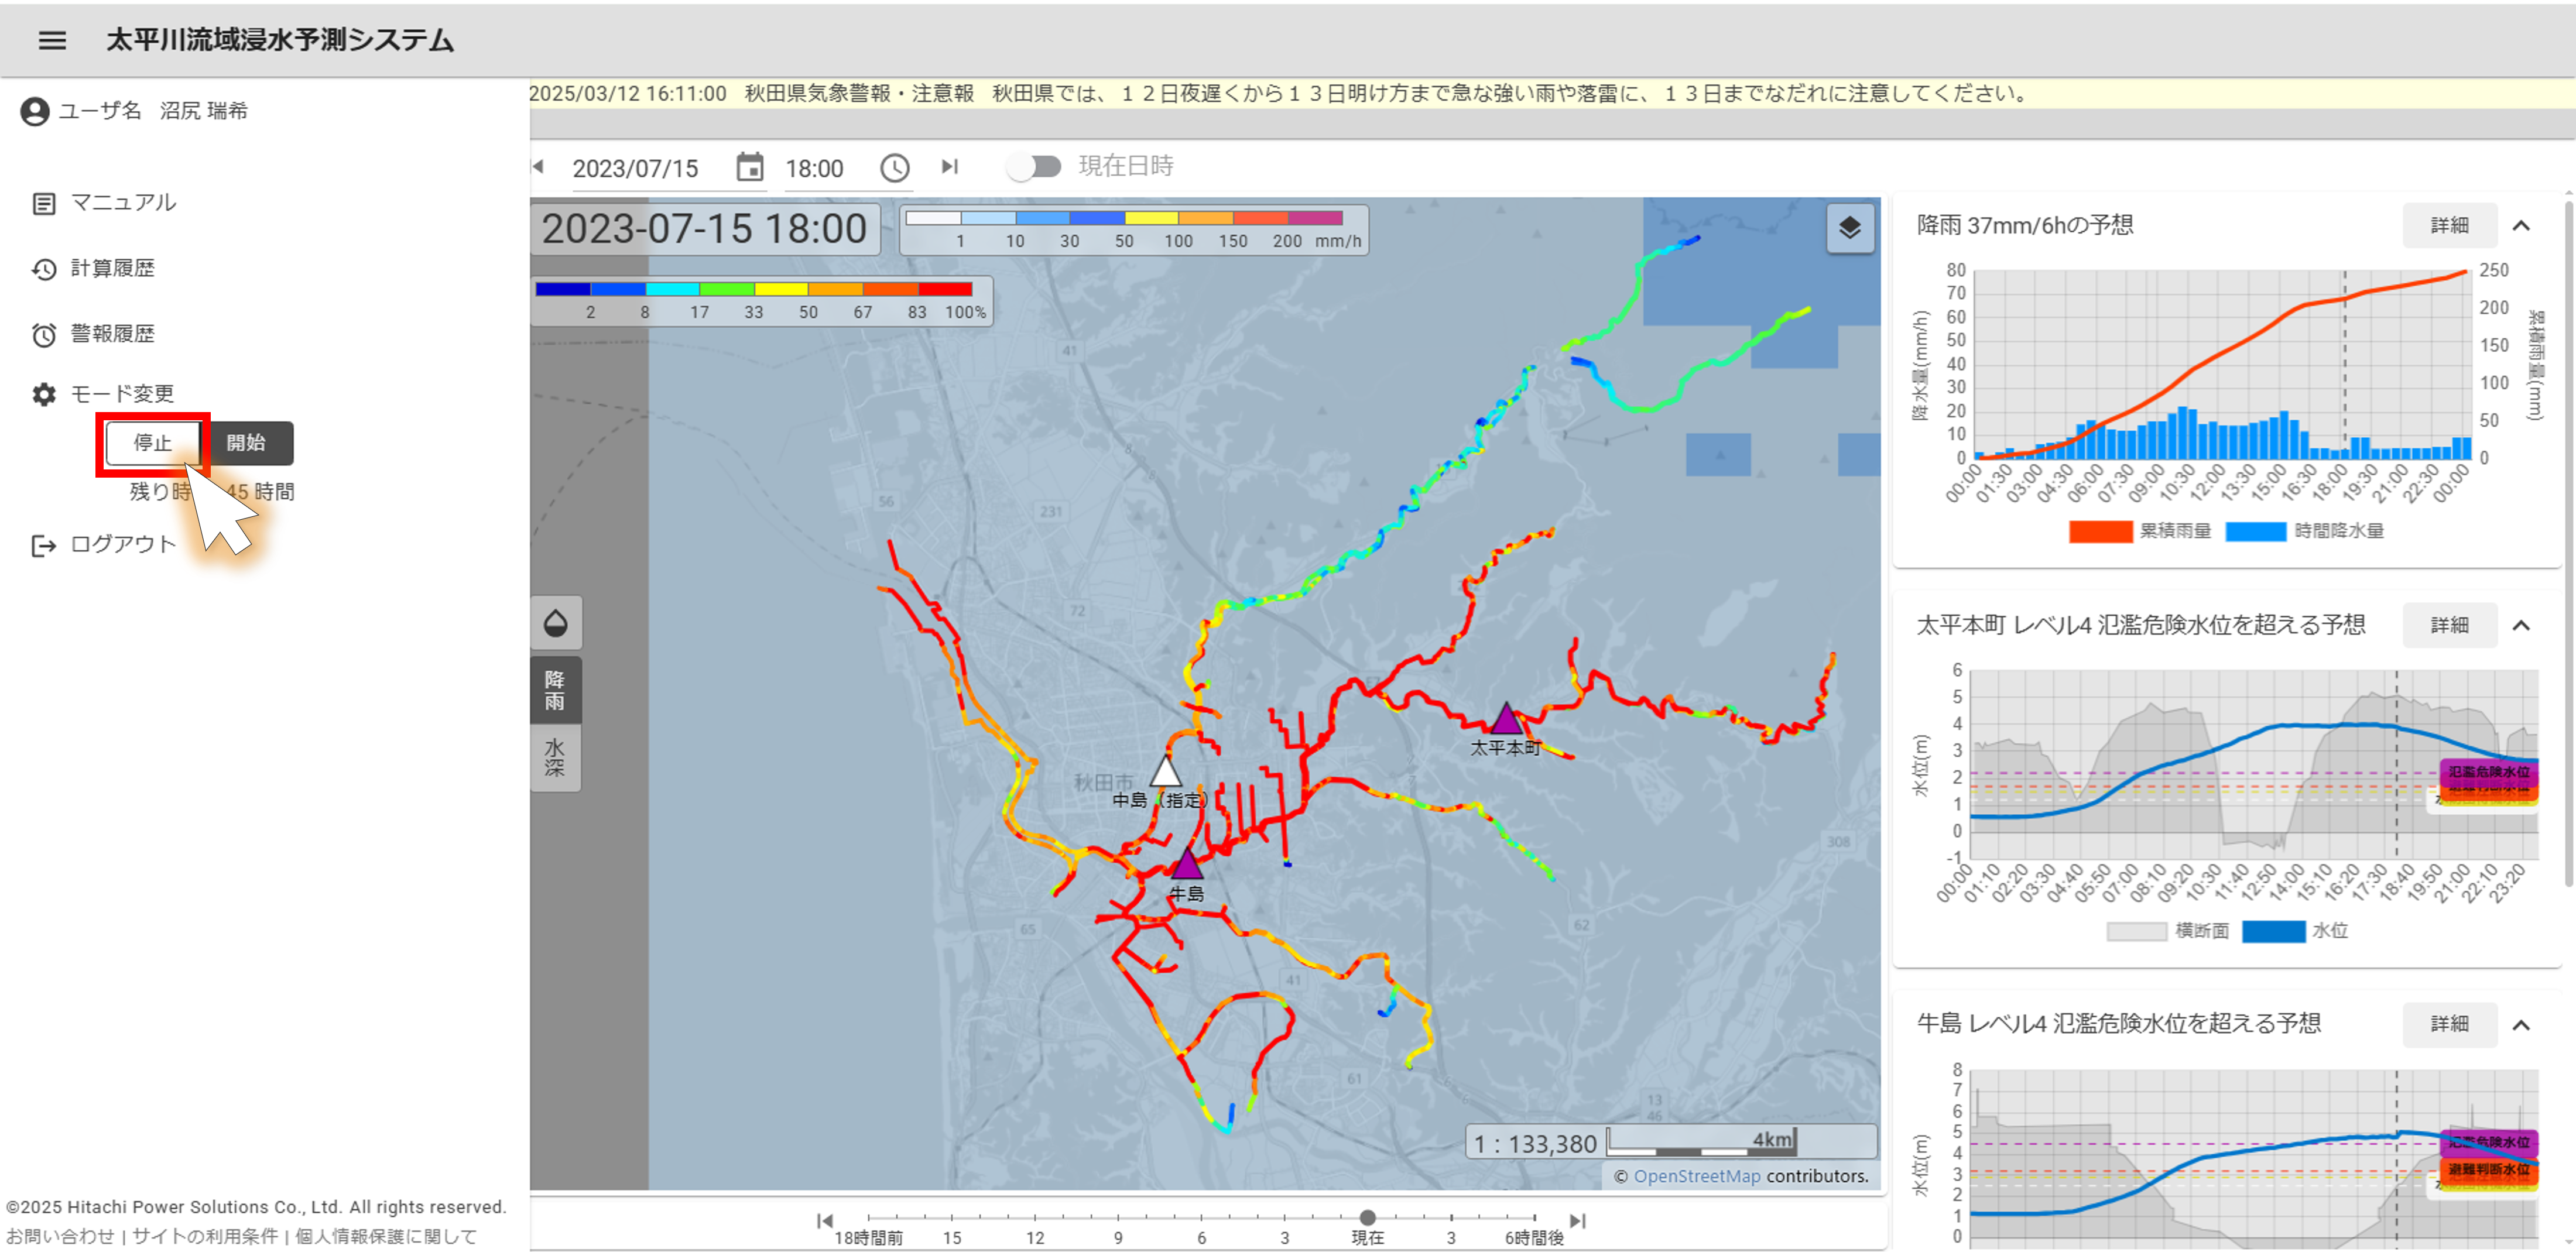Collapse the 太平本町 water level panel
This screenshot has height=1252, width=2576.
[x=2521, y=625]
